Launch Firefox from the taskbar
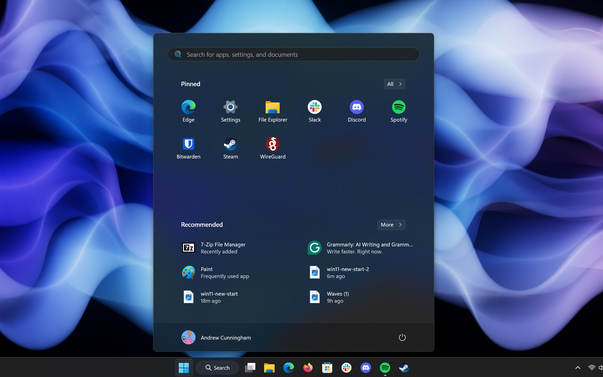Viewport: 603px width, 377px height. 308,368
